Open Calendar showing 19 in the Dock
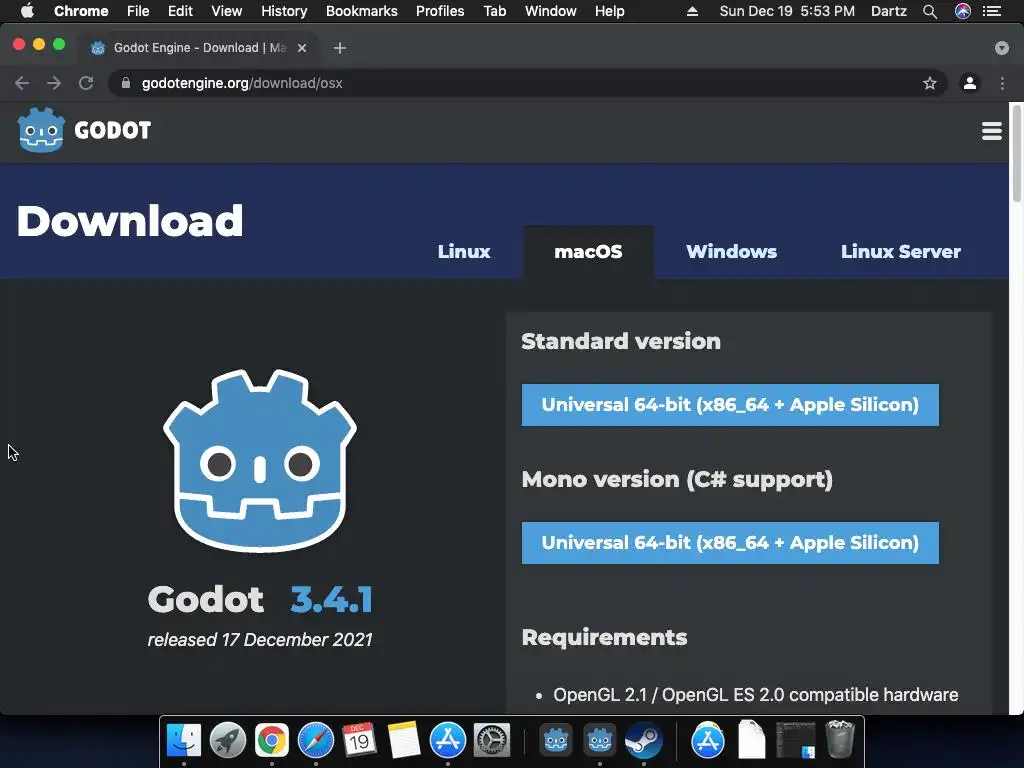Viewport: 1024px width, 768px height. click(359, 740)
